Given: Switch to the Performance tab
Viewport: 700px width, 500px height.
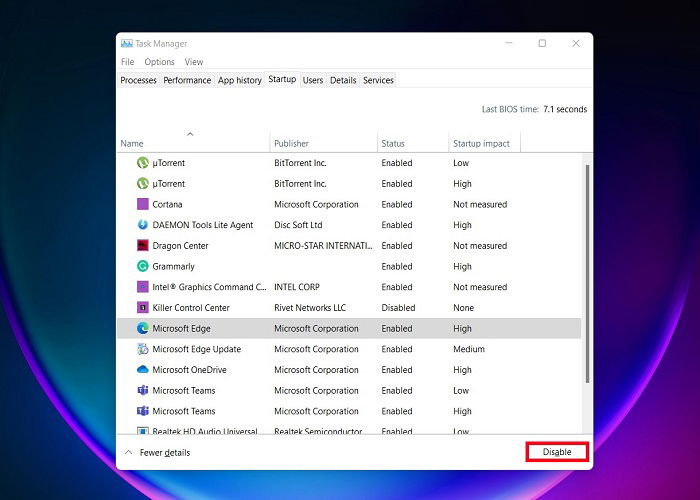Looking at the screenshot, I should [187, 80].
